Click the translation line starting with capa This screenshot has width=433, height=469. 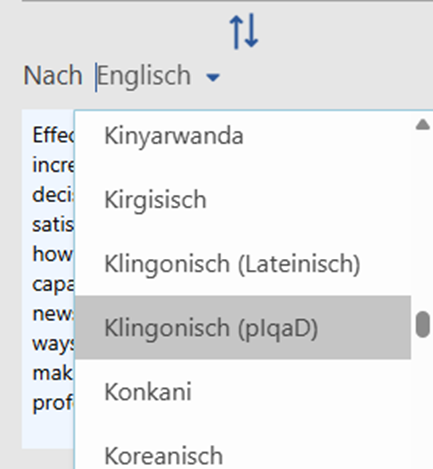(x=53, y=285)
